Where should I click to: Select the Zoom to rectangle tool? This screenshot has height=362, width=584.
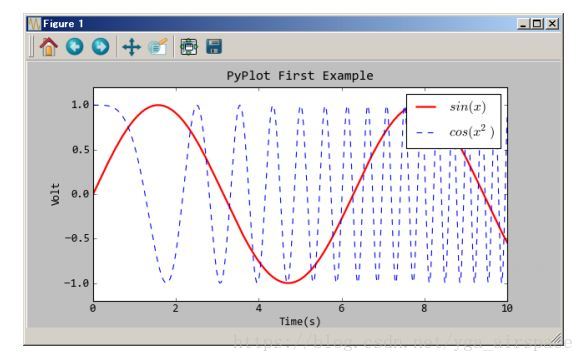(x=158, y=47)
